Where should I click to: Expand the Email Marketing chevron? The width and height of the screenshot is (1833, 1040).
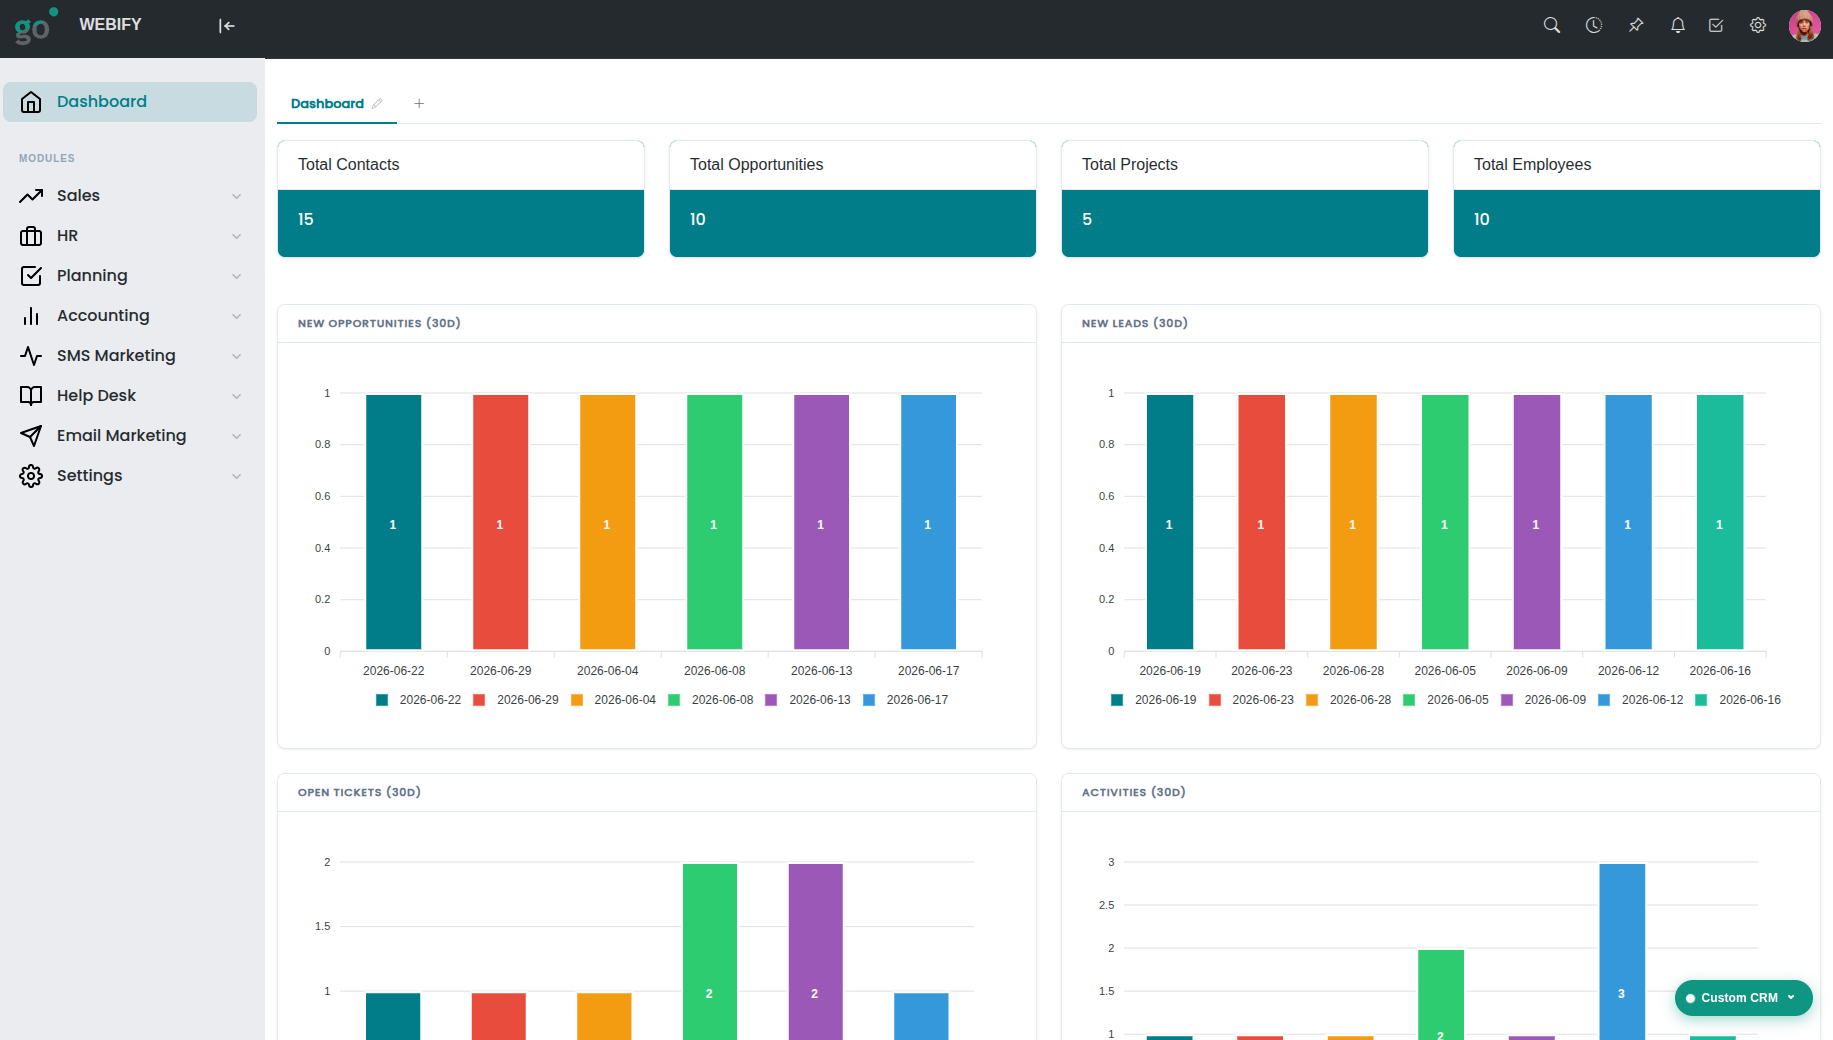click(x=237, y=436)
